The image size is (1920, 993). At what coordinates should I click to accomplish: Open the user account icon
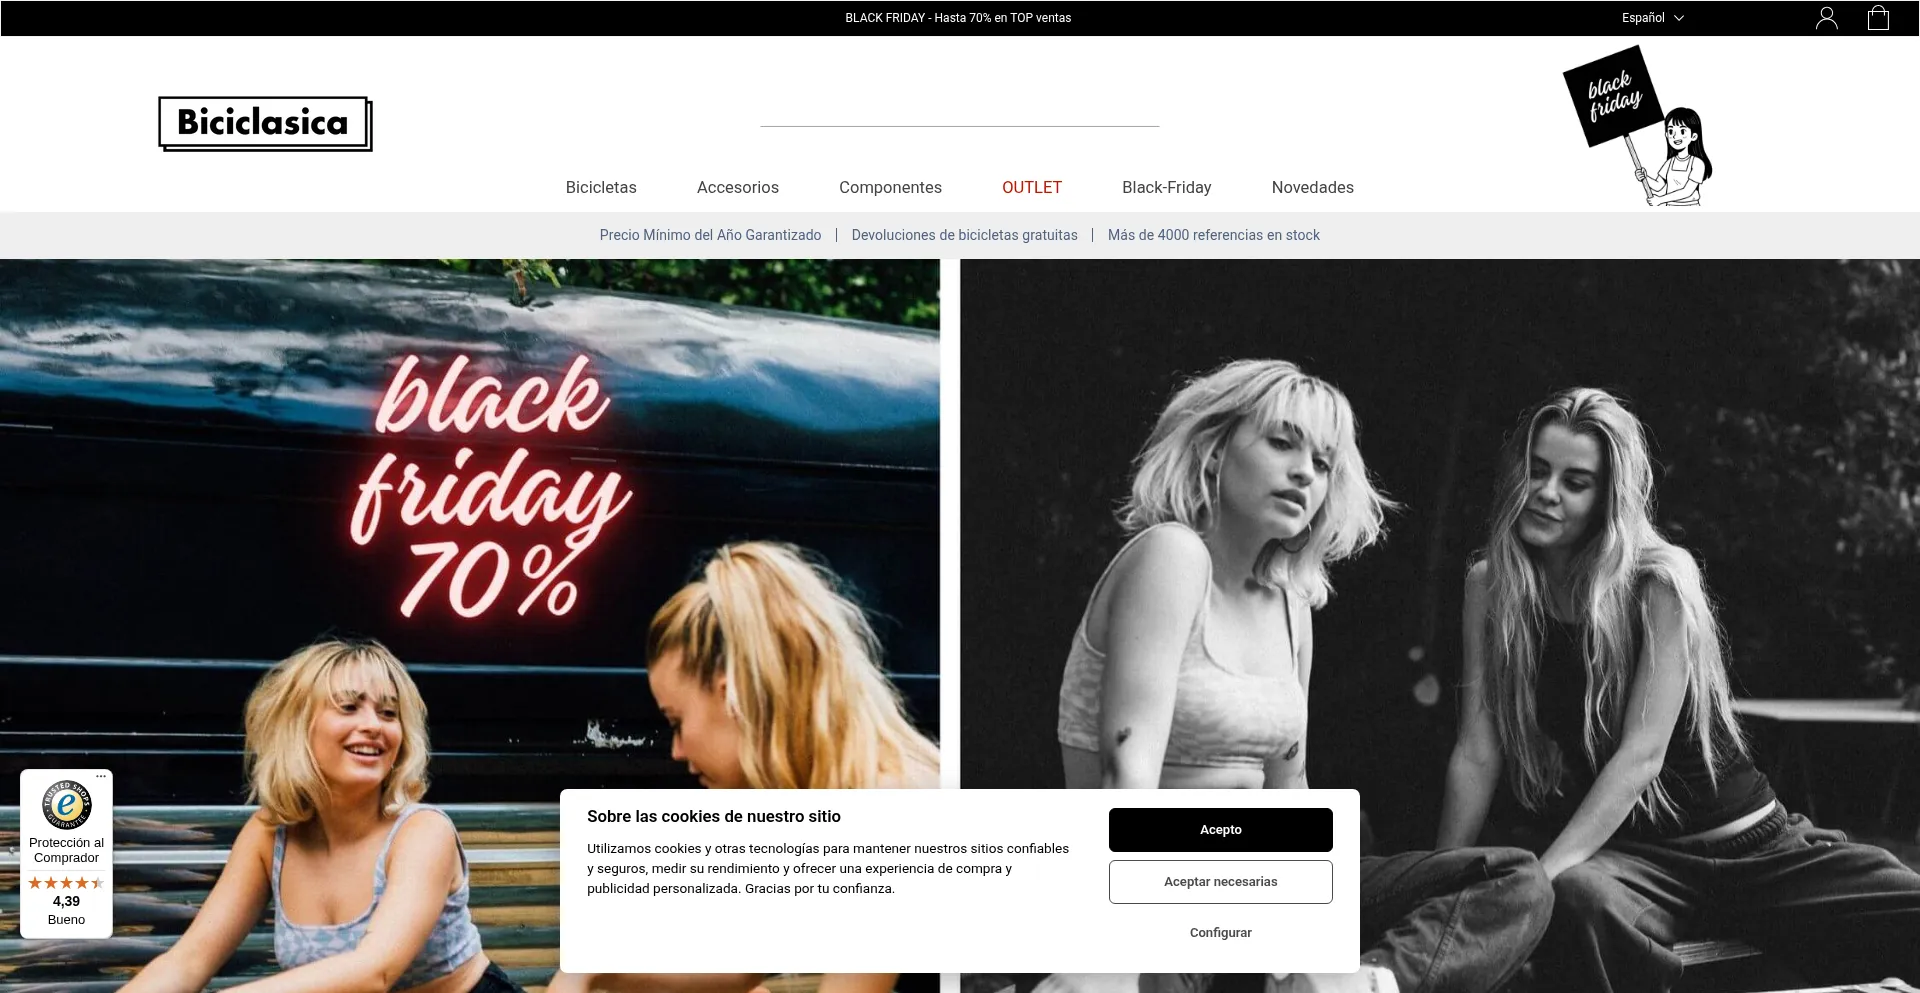(x=1826, y=18)
